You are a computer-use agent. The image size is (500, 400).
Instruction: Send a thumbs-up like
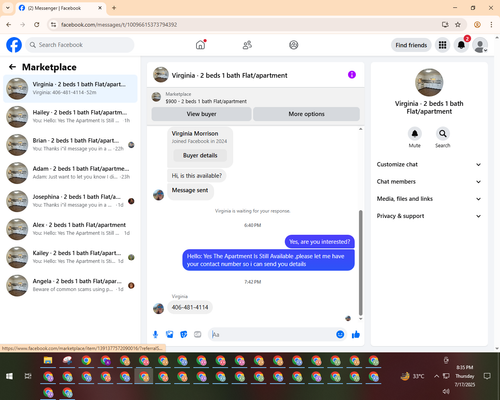point(356,334)
